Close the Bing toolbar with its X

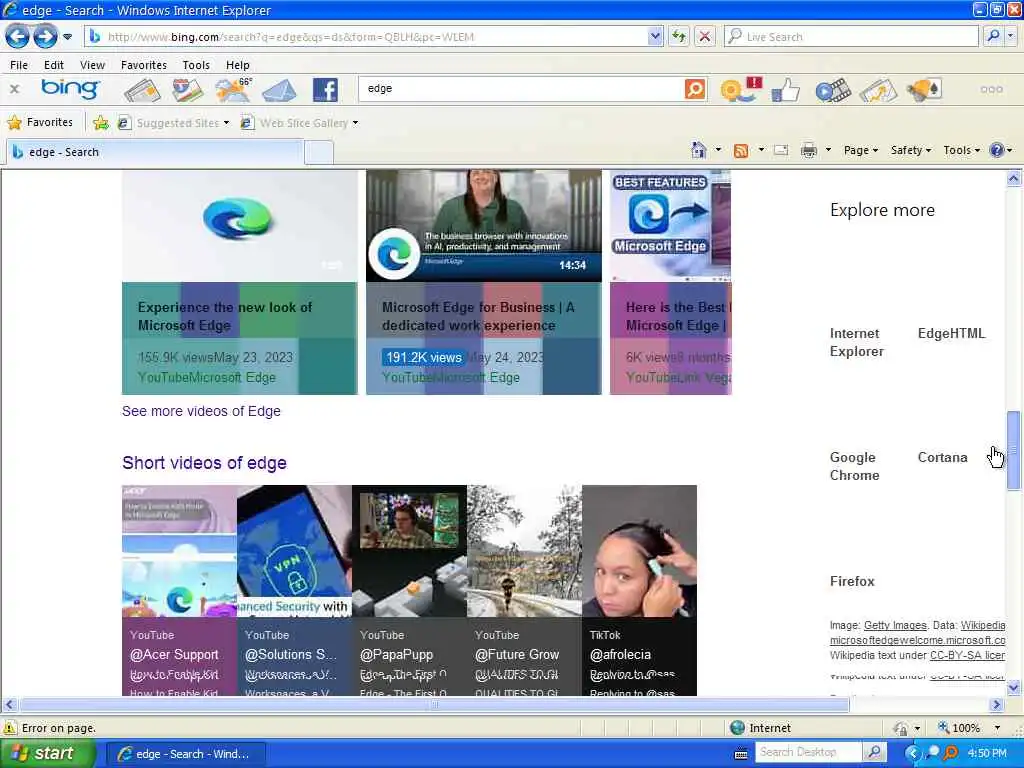[14, 89]
